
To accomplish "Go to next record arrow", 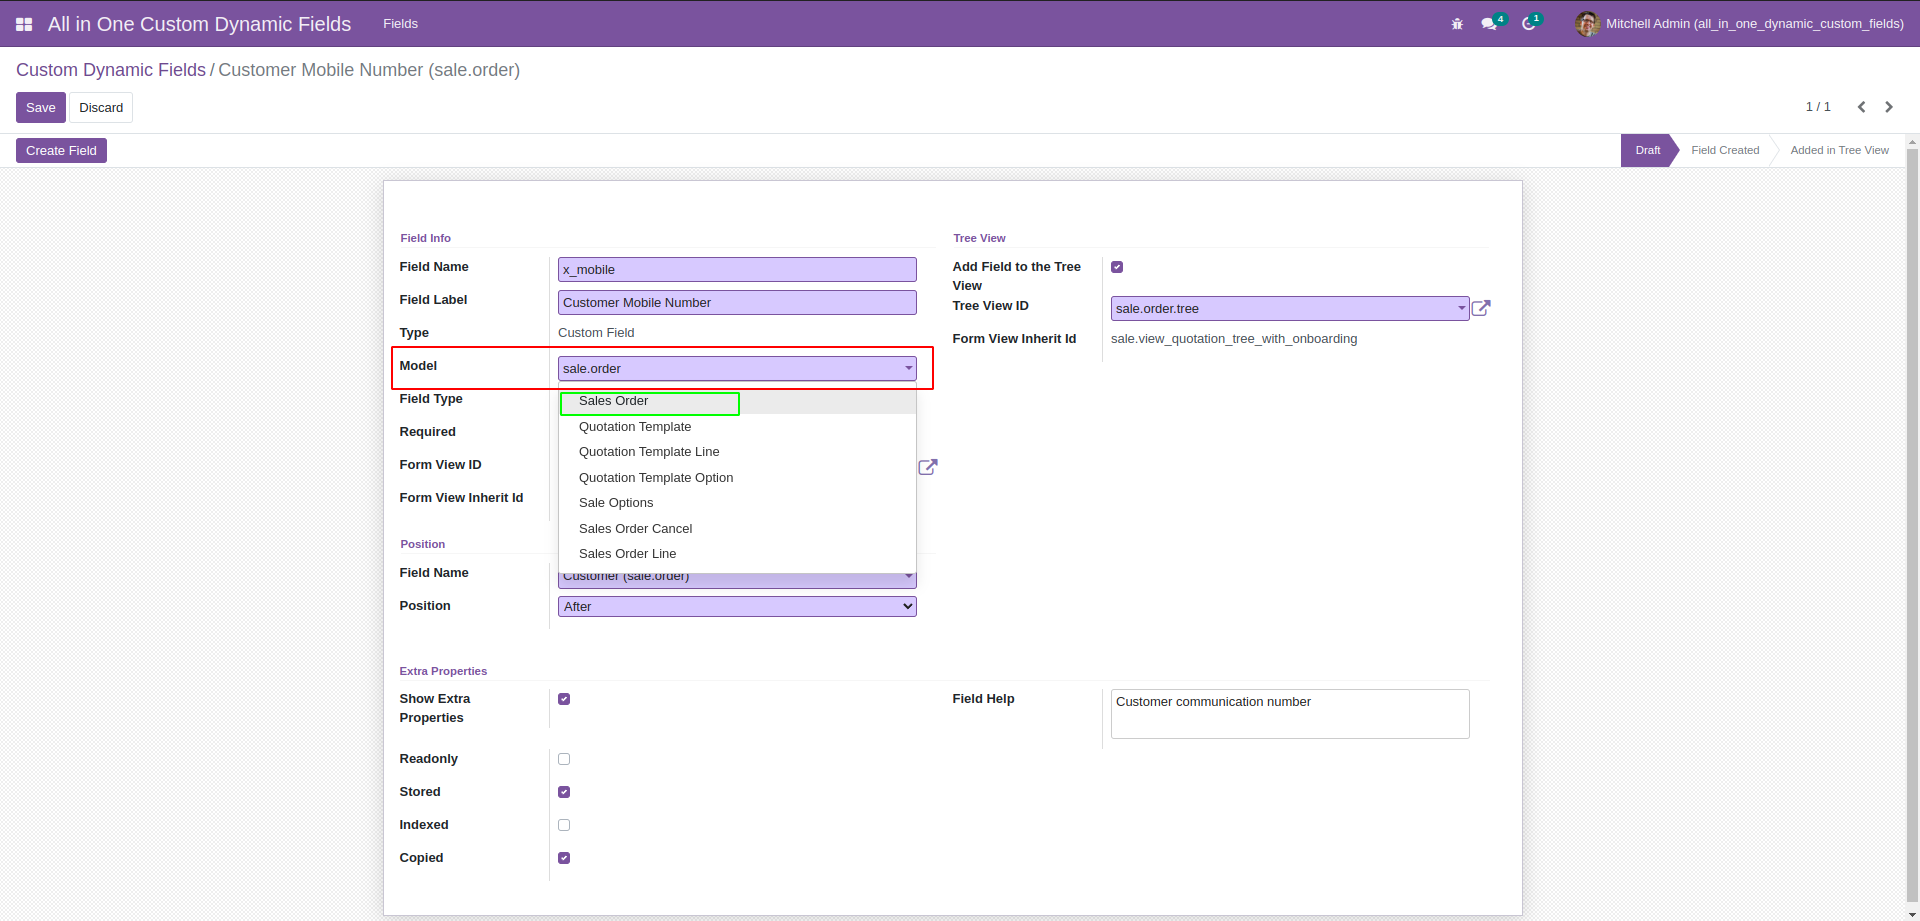I will [1889, 107].
